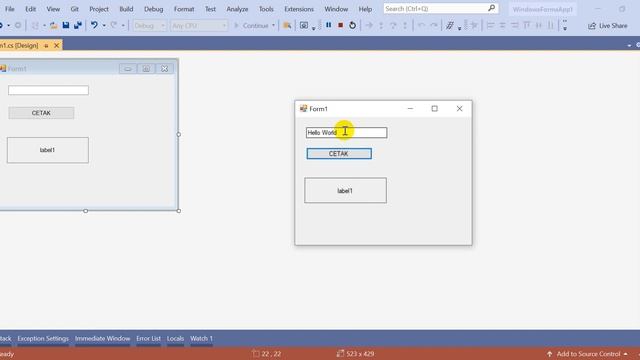Select the empty text box in the designer form

pos(48,90)
